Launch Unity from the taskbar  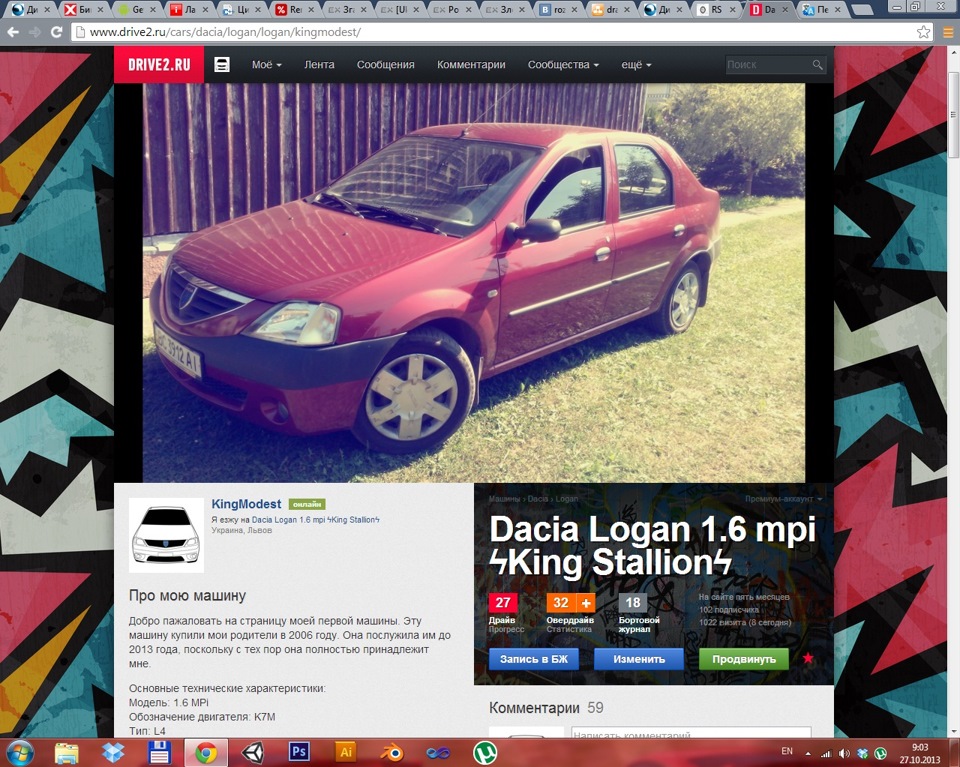(x=252, y=752)
